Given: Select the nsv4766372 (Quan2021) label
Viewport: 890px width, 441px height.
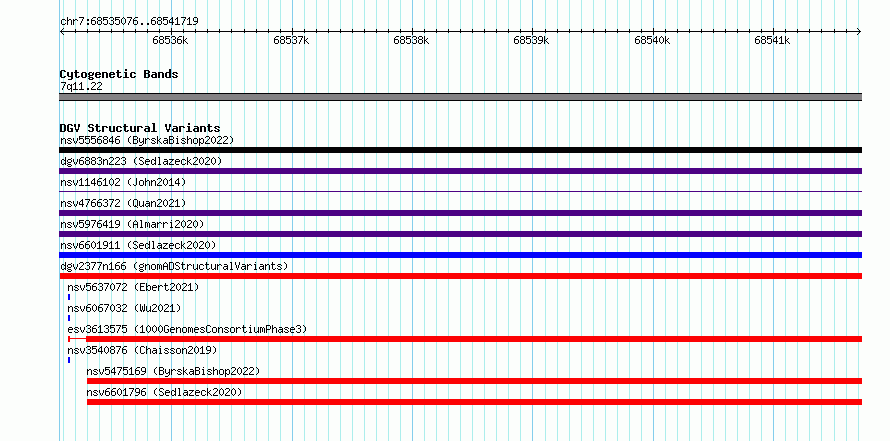Looking at the screenshot, I should [x=123, y=203].
